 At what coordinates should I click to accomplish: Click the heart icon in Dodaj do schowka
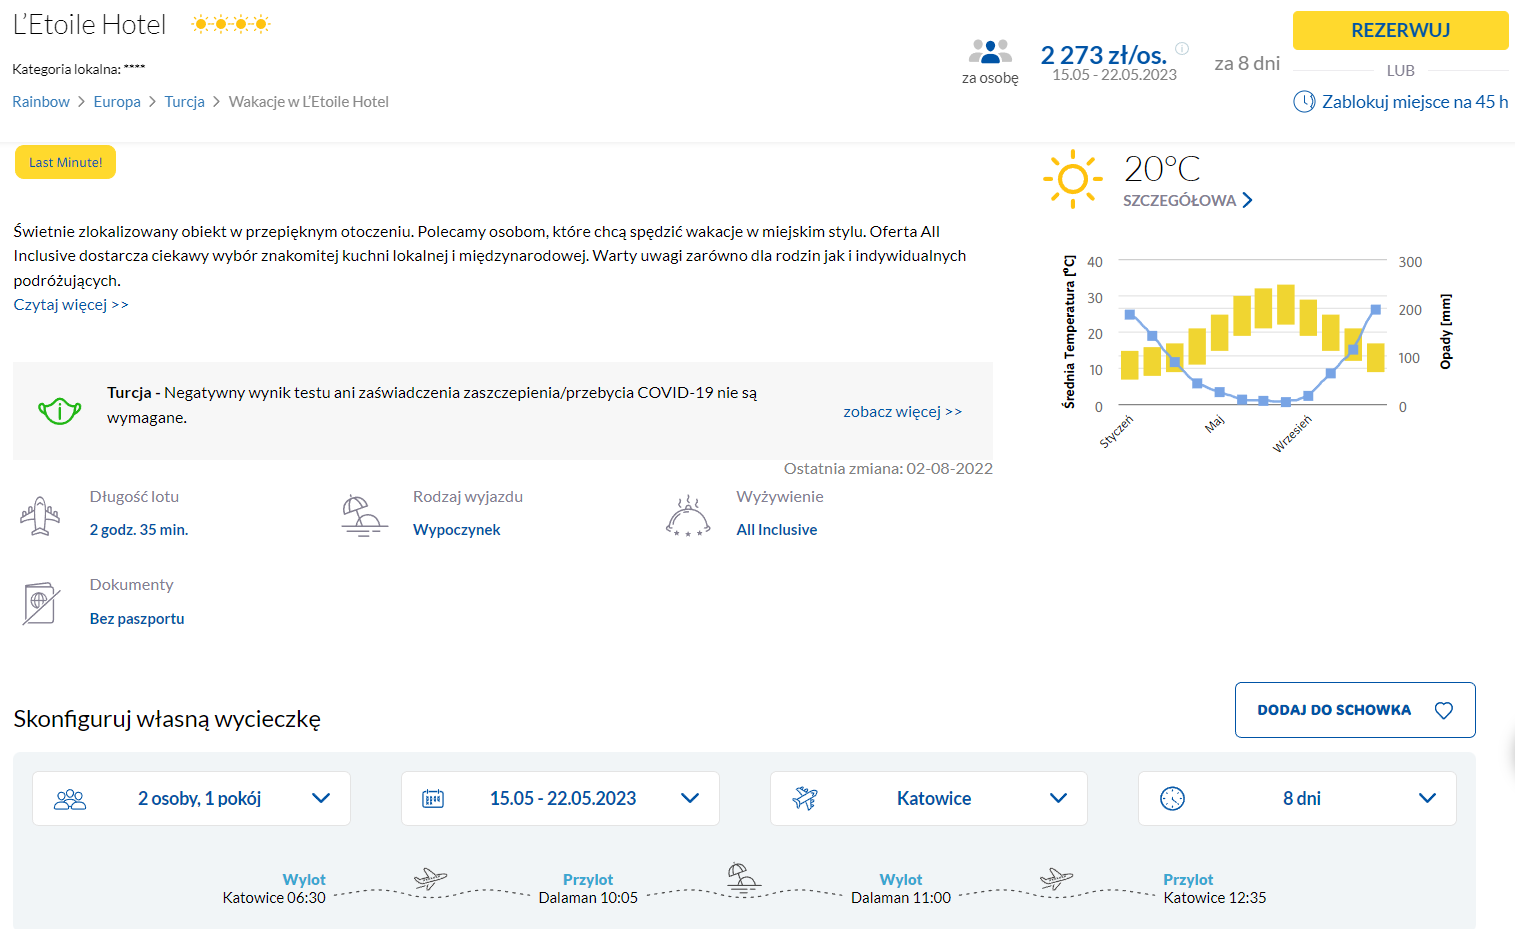coord(1443,710)
